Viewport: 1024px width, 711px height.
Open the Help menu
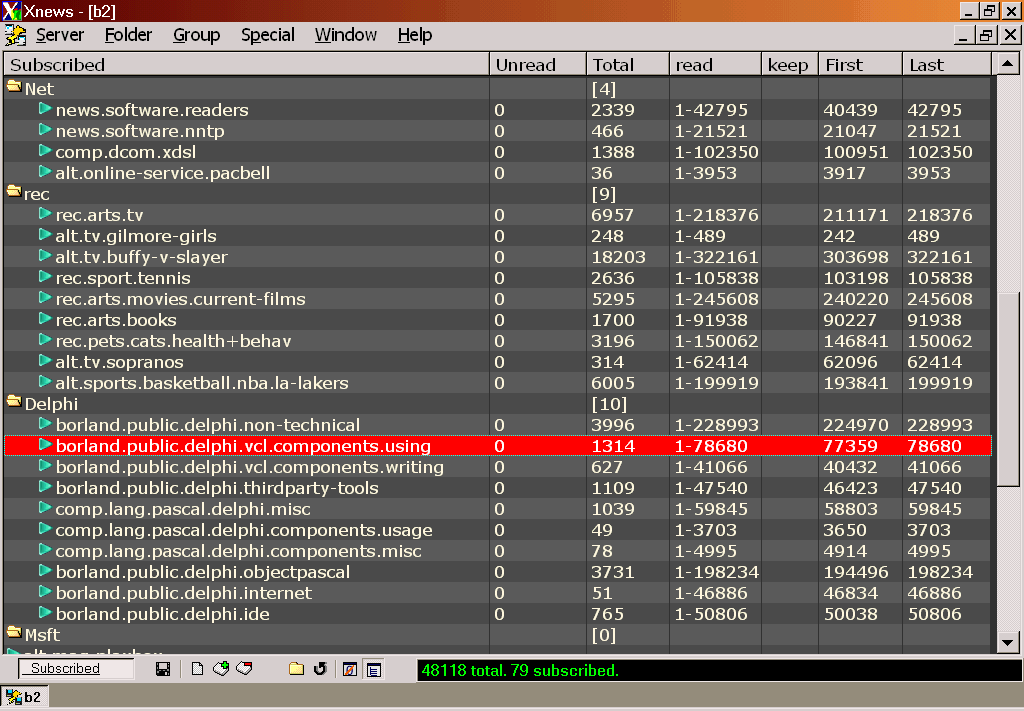[415, 35]
